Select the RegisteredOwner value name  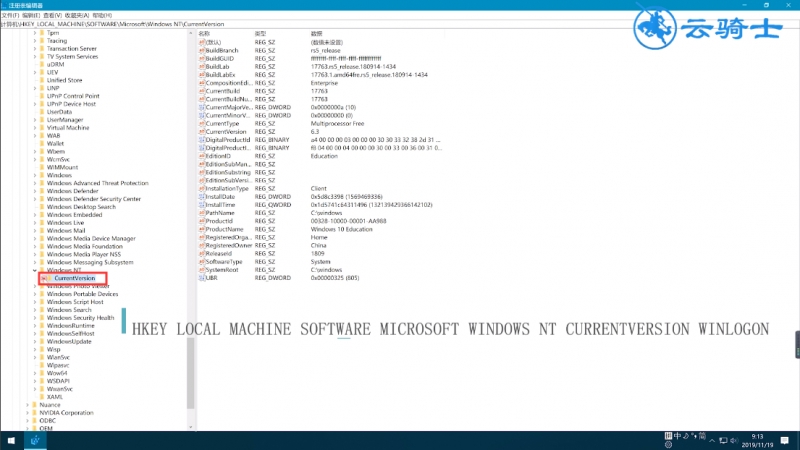tap(229, 245)
